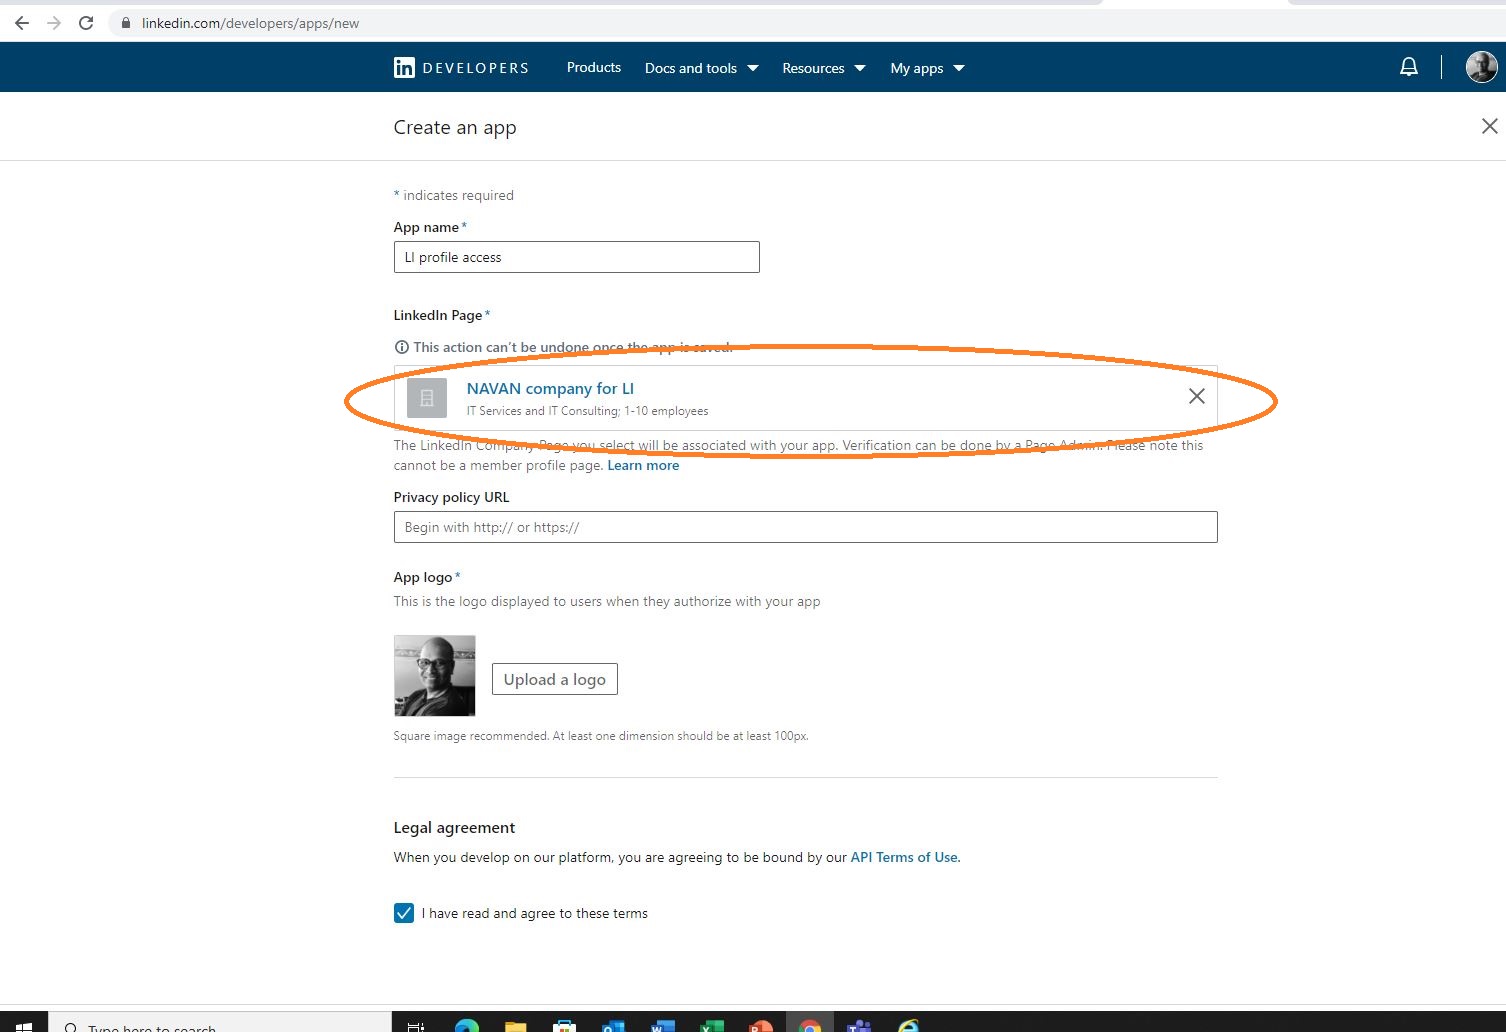Viewport: 1506px width, 1032px height.
Task: Click the LinkedIn Developers logo
Action: coord(461,68)
